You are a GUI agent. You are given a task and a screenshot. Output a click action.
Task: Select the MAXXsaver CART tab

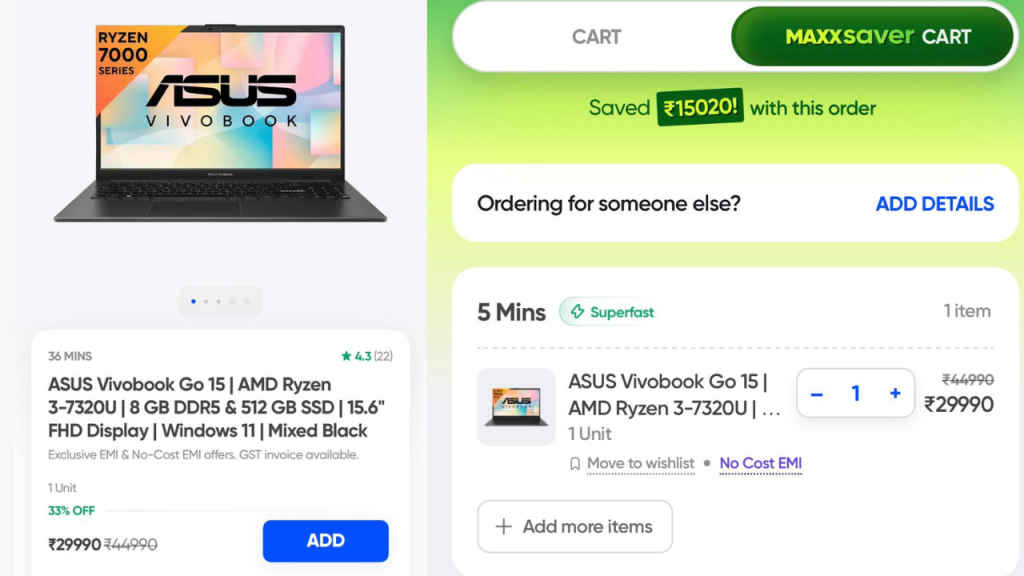(x=872, y=37)
